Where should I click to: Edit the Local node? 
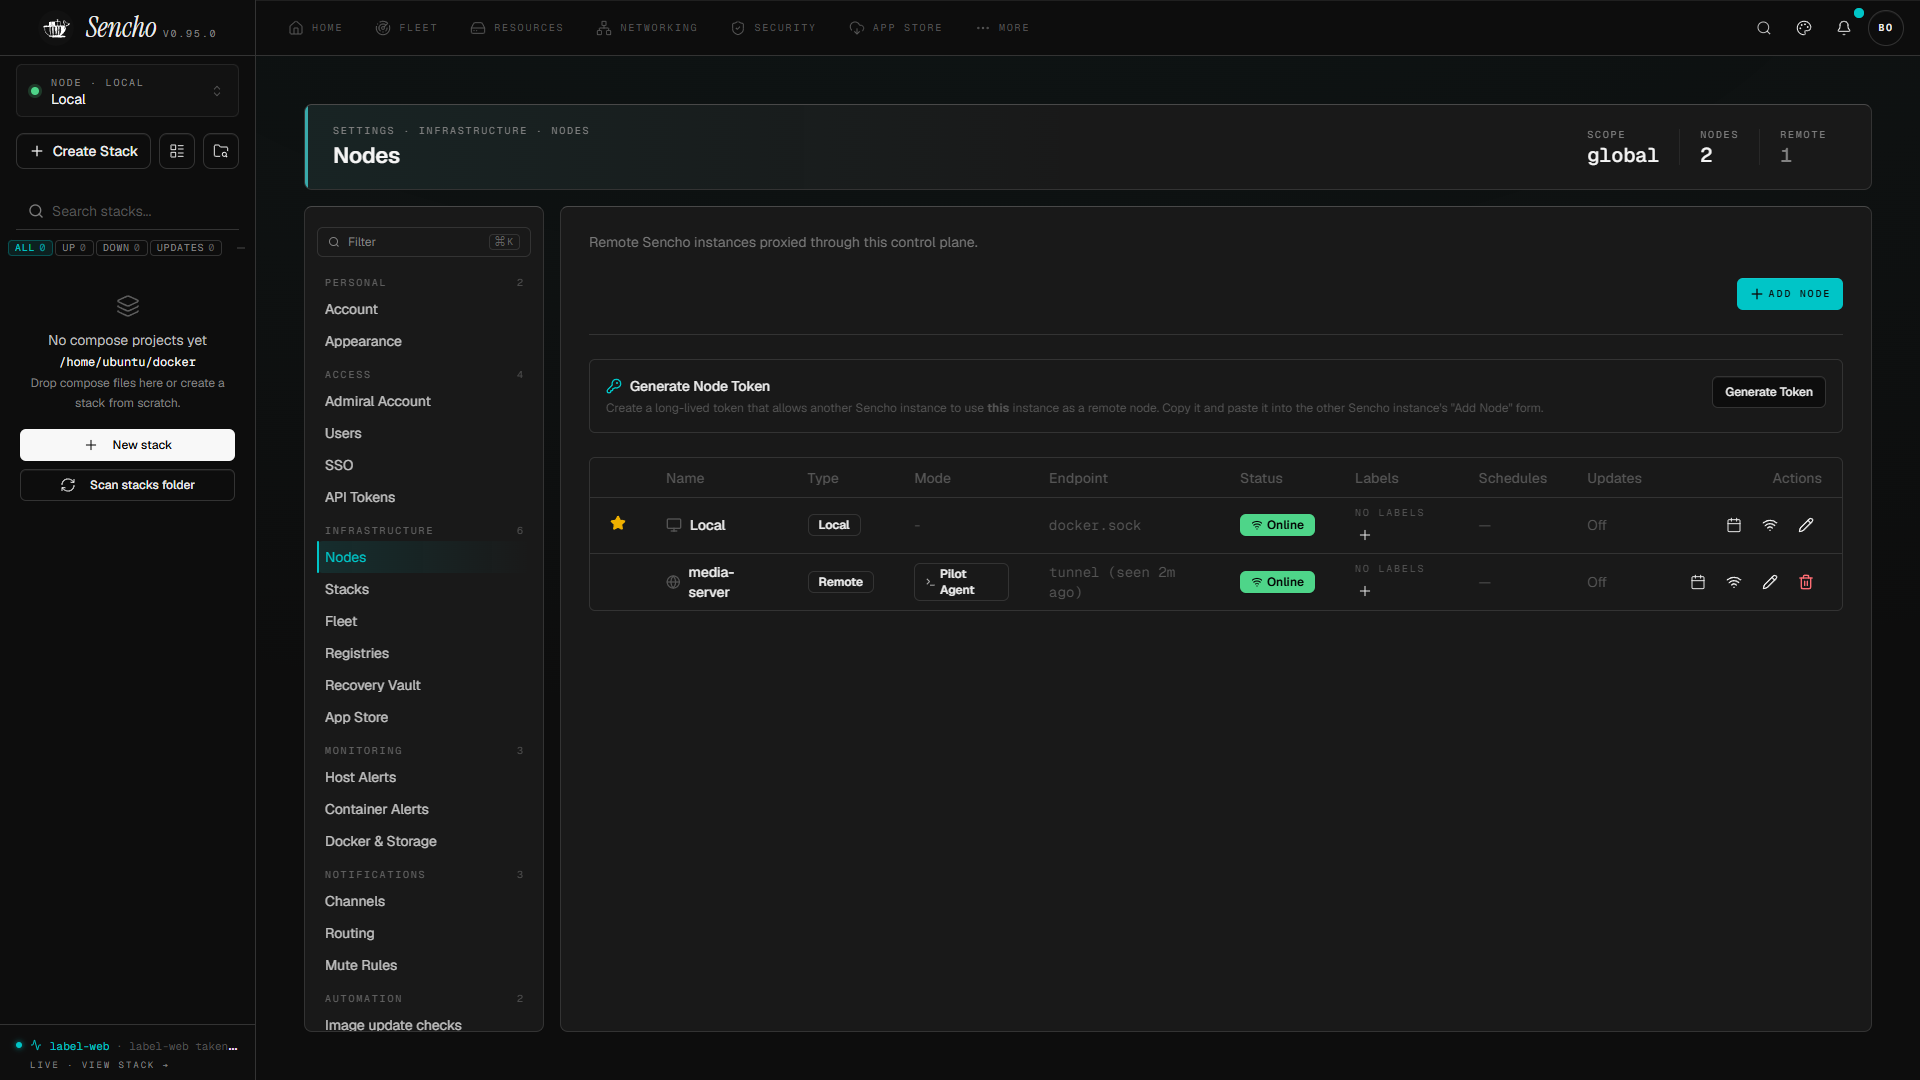pyautogui.click(x=1806, y=525)
